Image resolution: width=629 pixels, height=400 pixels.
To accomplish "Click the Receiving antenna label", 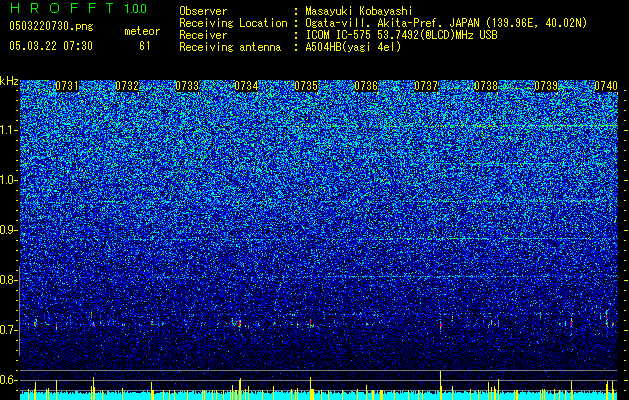I will 230,47.
